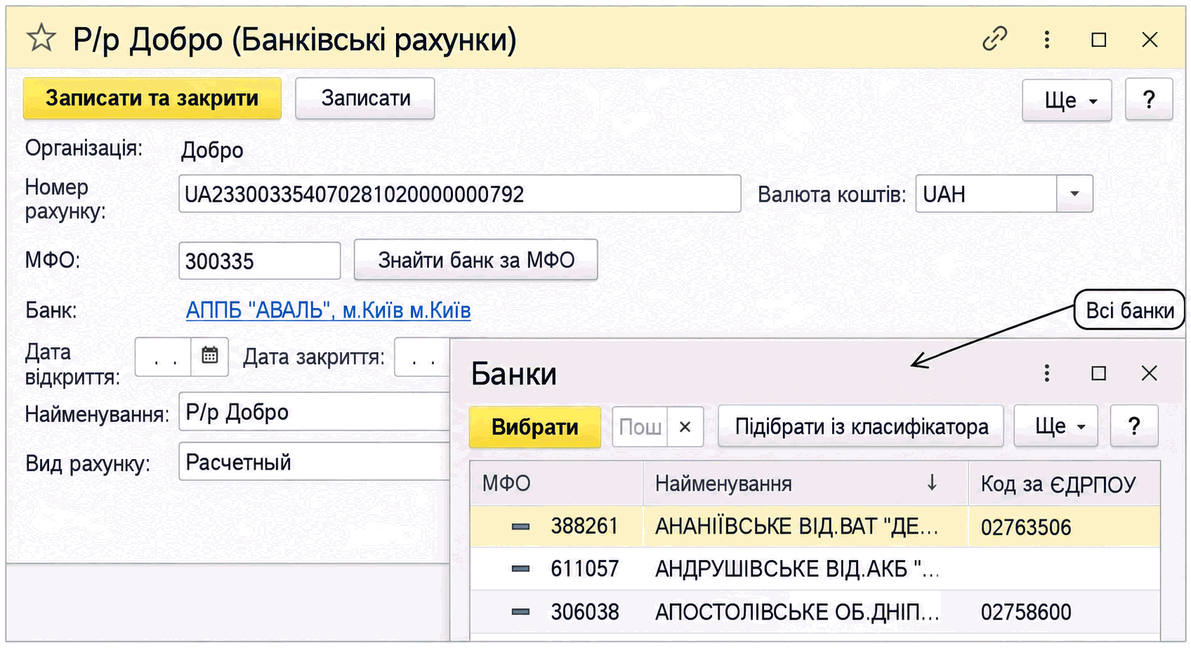Click row icon next to МФО 306038
The height and width of the screenshot is (649, 1191).
coord(520,612)
